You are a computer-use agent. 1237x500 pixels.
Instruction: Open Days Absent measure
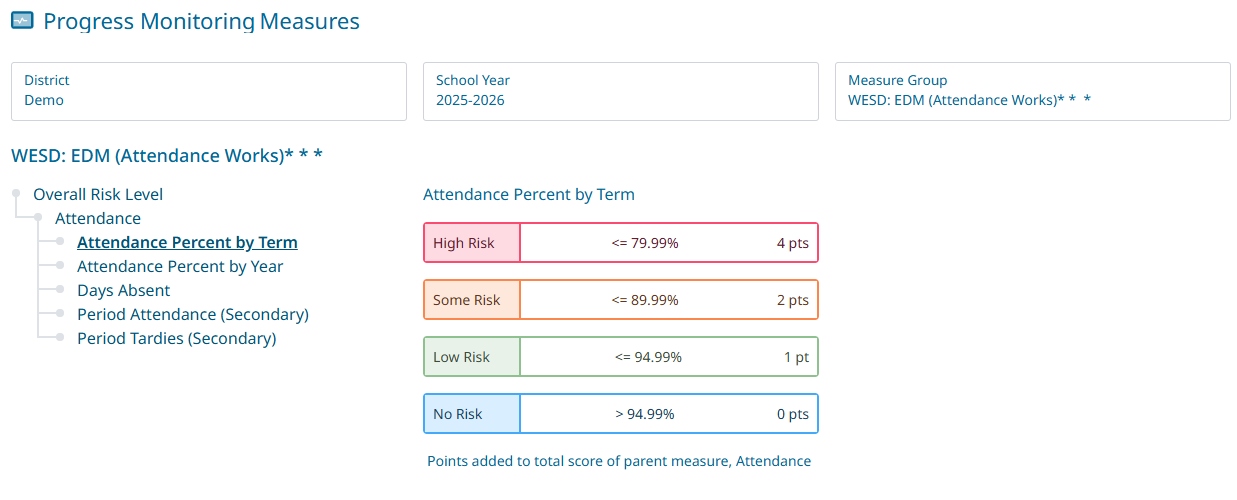[124, 290]
